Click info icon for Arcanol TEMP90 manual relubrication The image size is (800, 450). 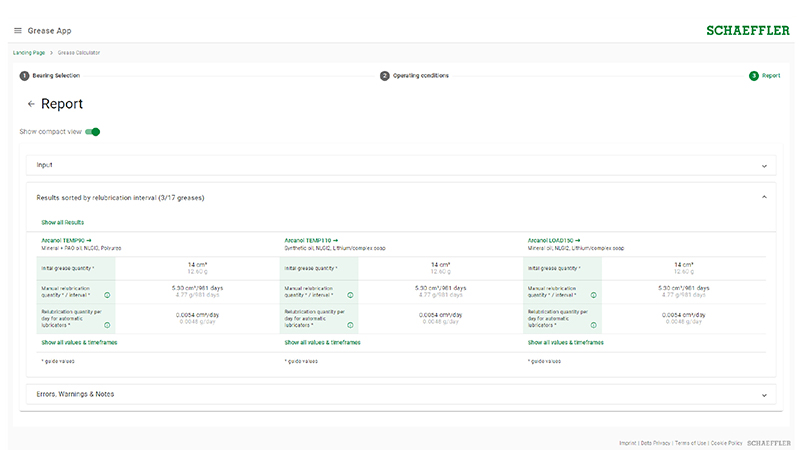(x=107, y=295)
